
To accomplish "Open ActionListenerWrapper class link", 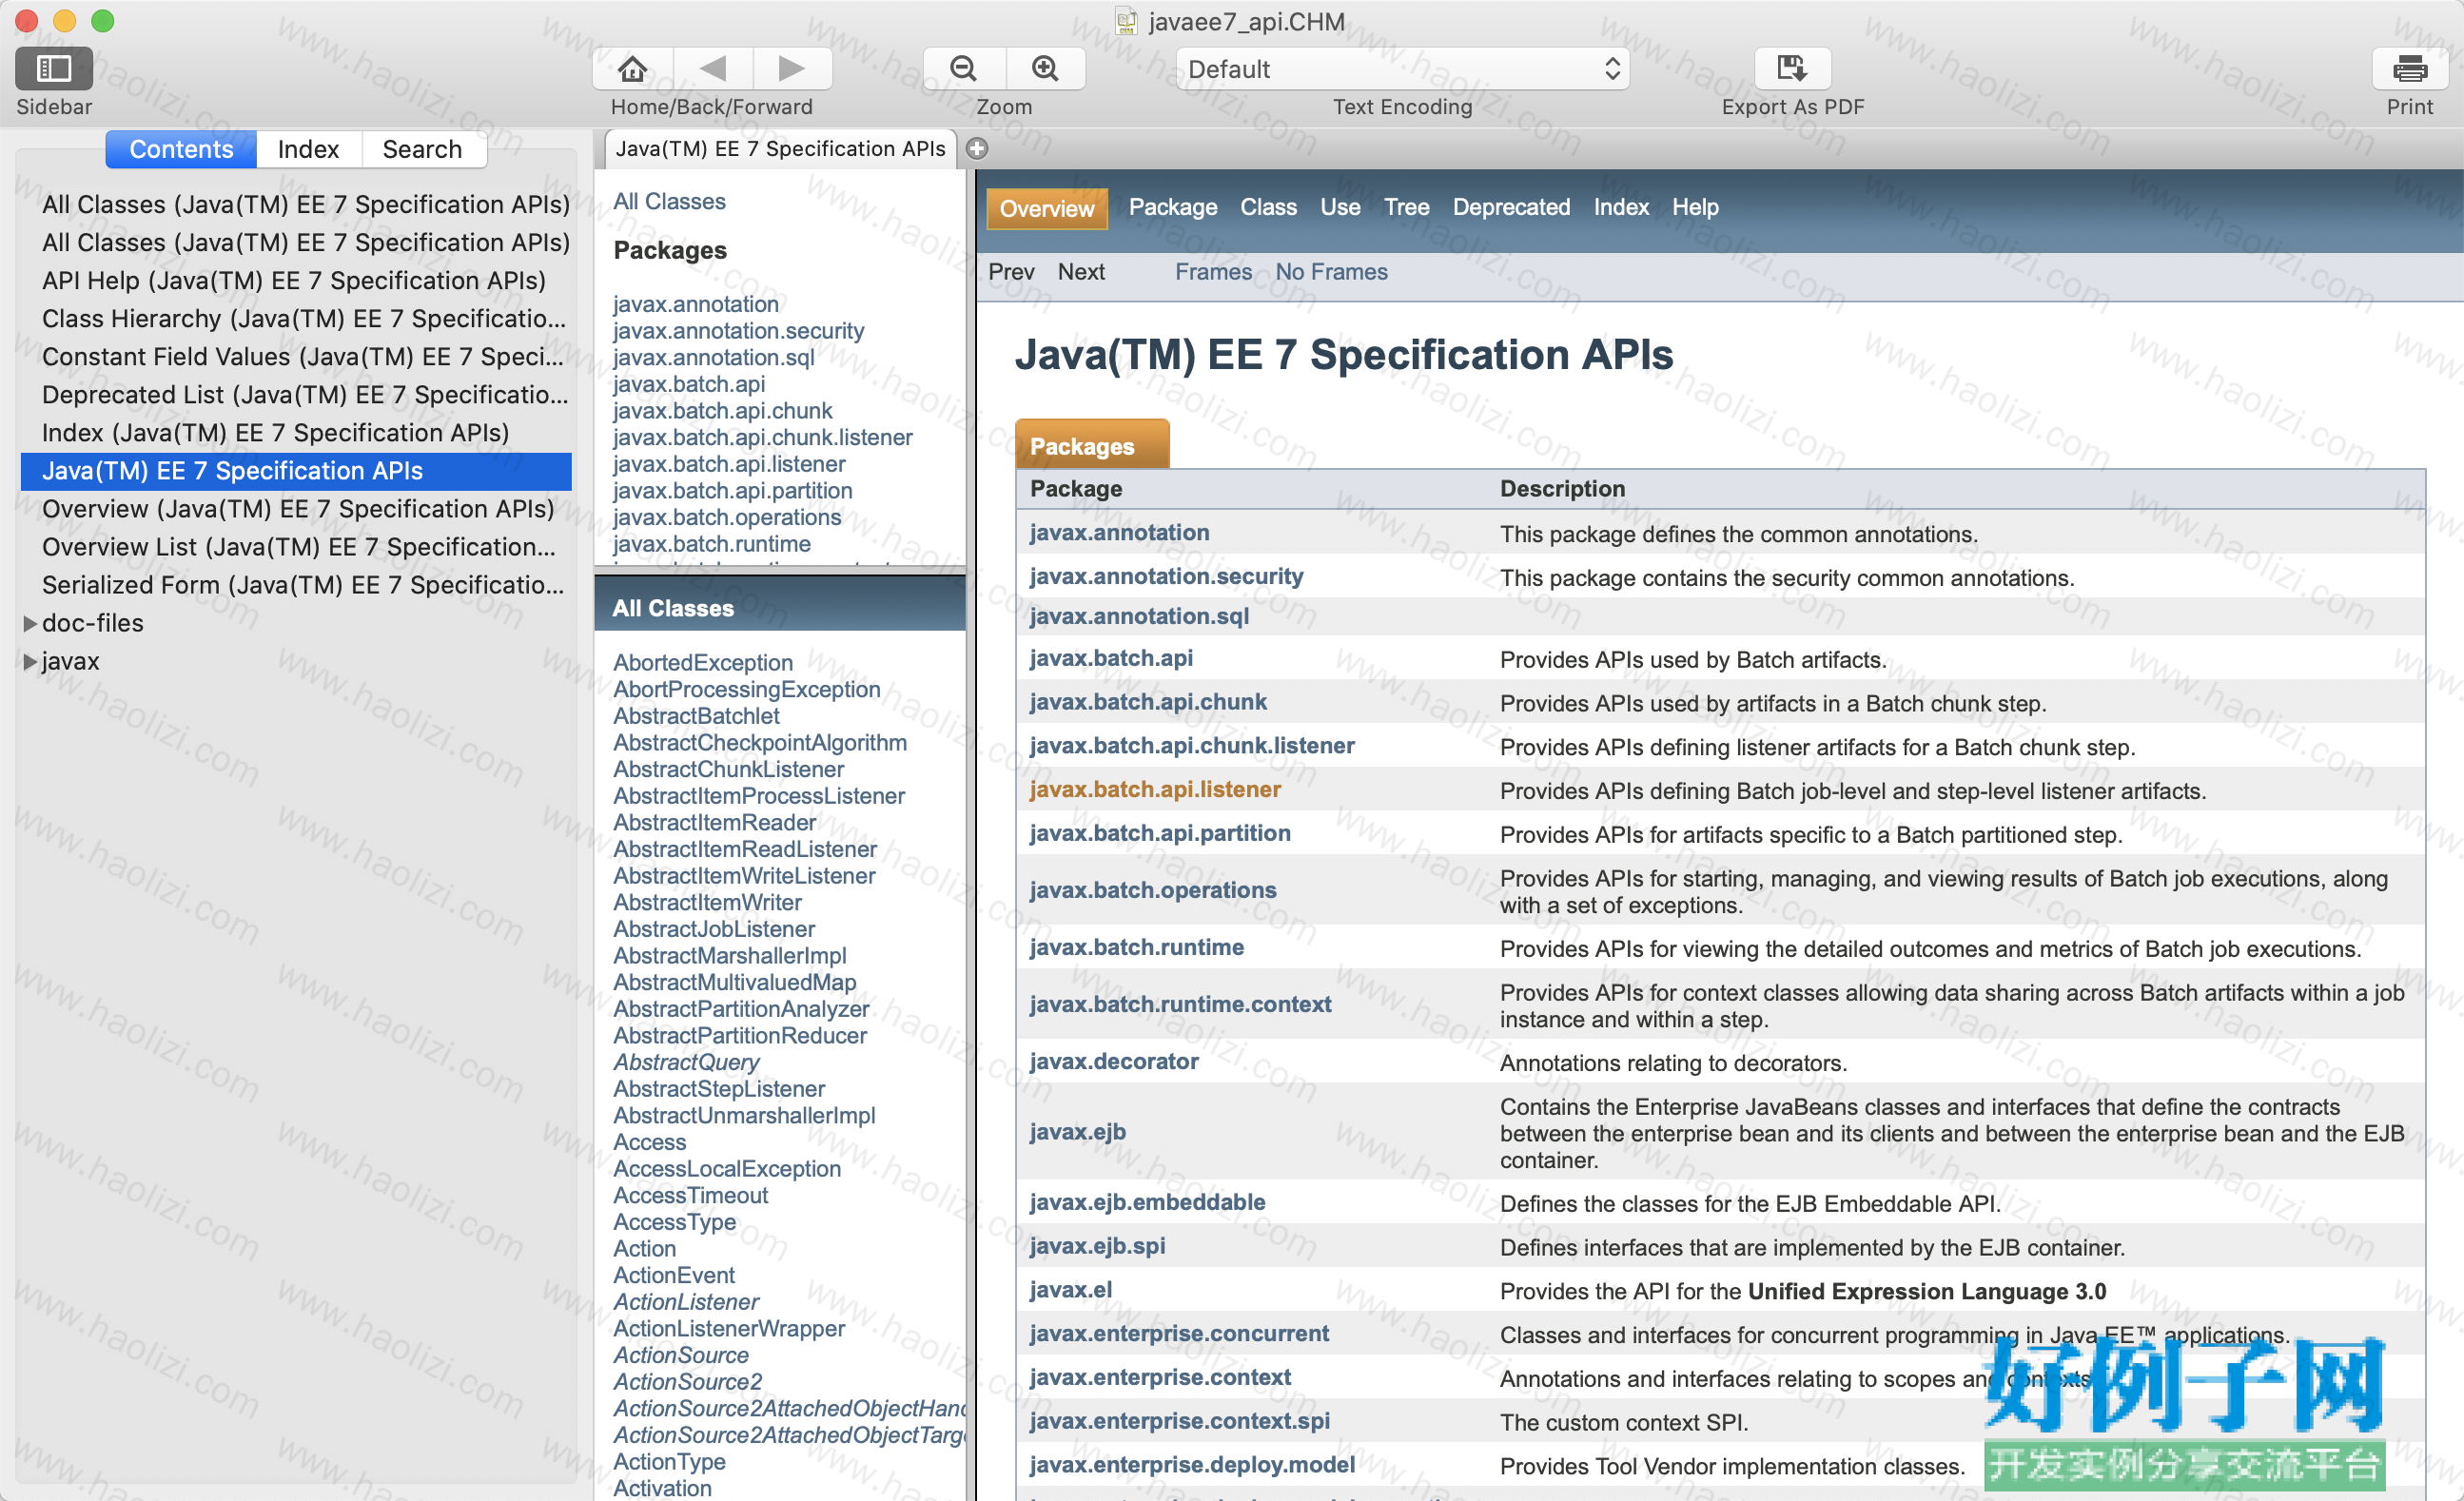I will [x=728, y=1328].
